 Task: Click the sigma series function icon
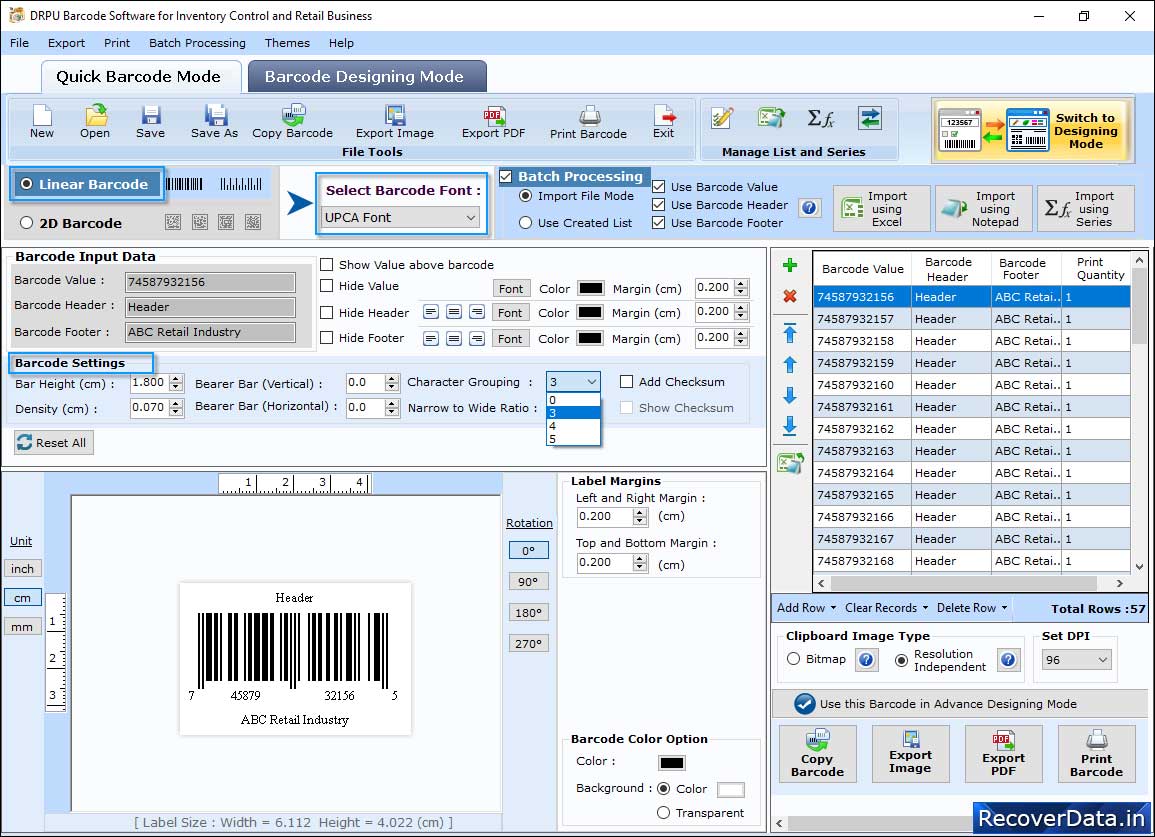pyautogui.click(x=821, y=118)
